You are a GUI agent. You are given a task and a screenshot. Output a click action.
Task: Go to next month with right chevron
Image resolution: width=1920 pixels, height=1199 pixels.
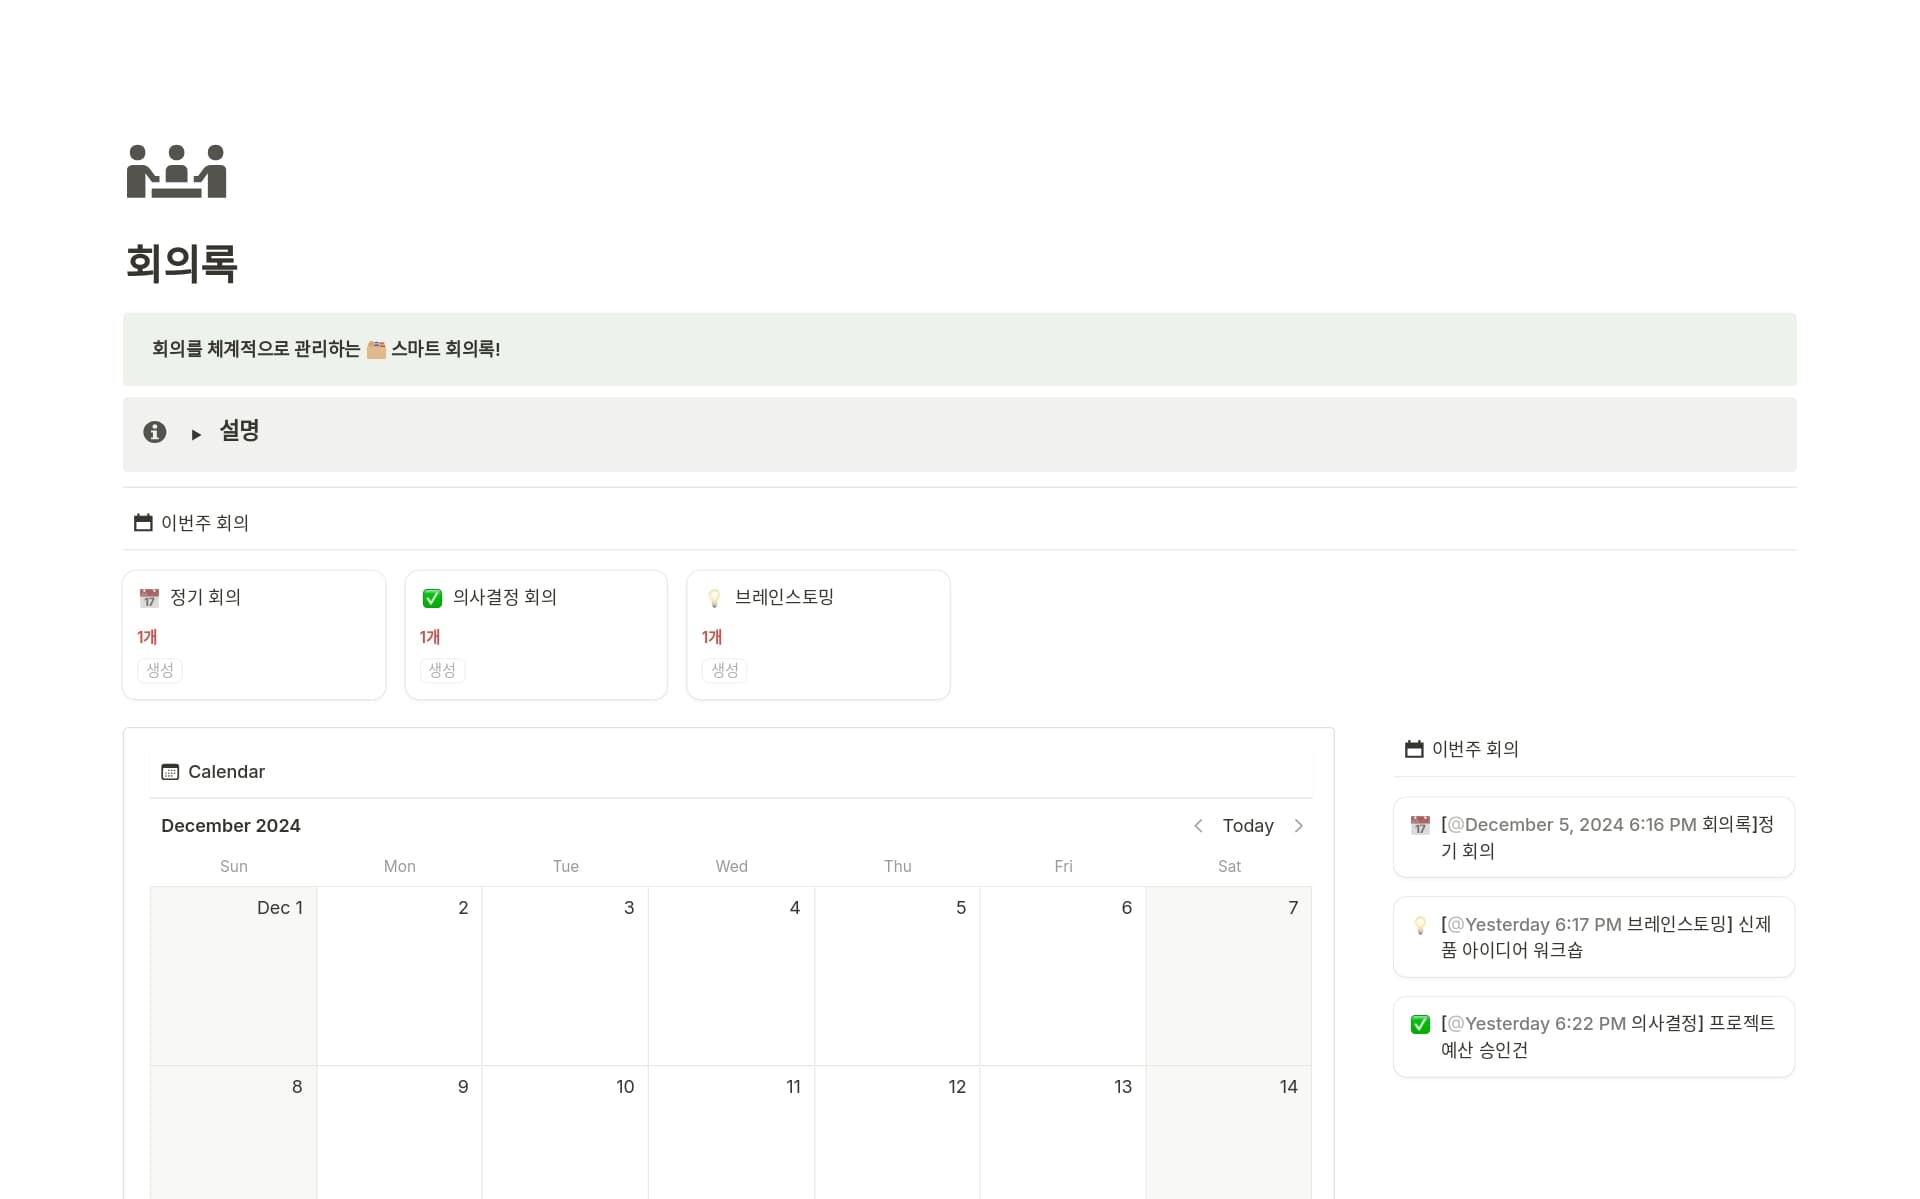1298,826
